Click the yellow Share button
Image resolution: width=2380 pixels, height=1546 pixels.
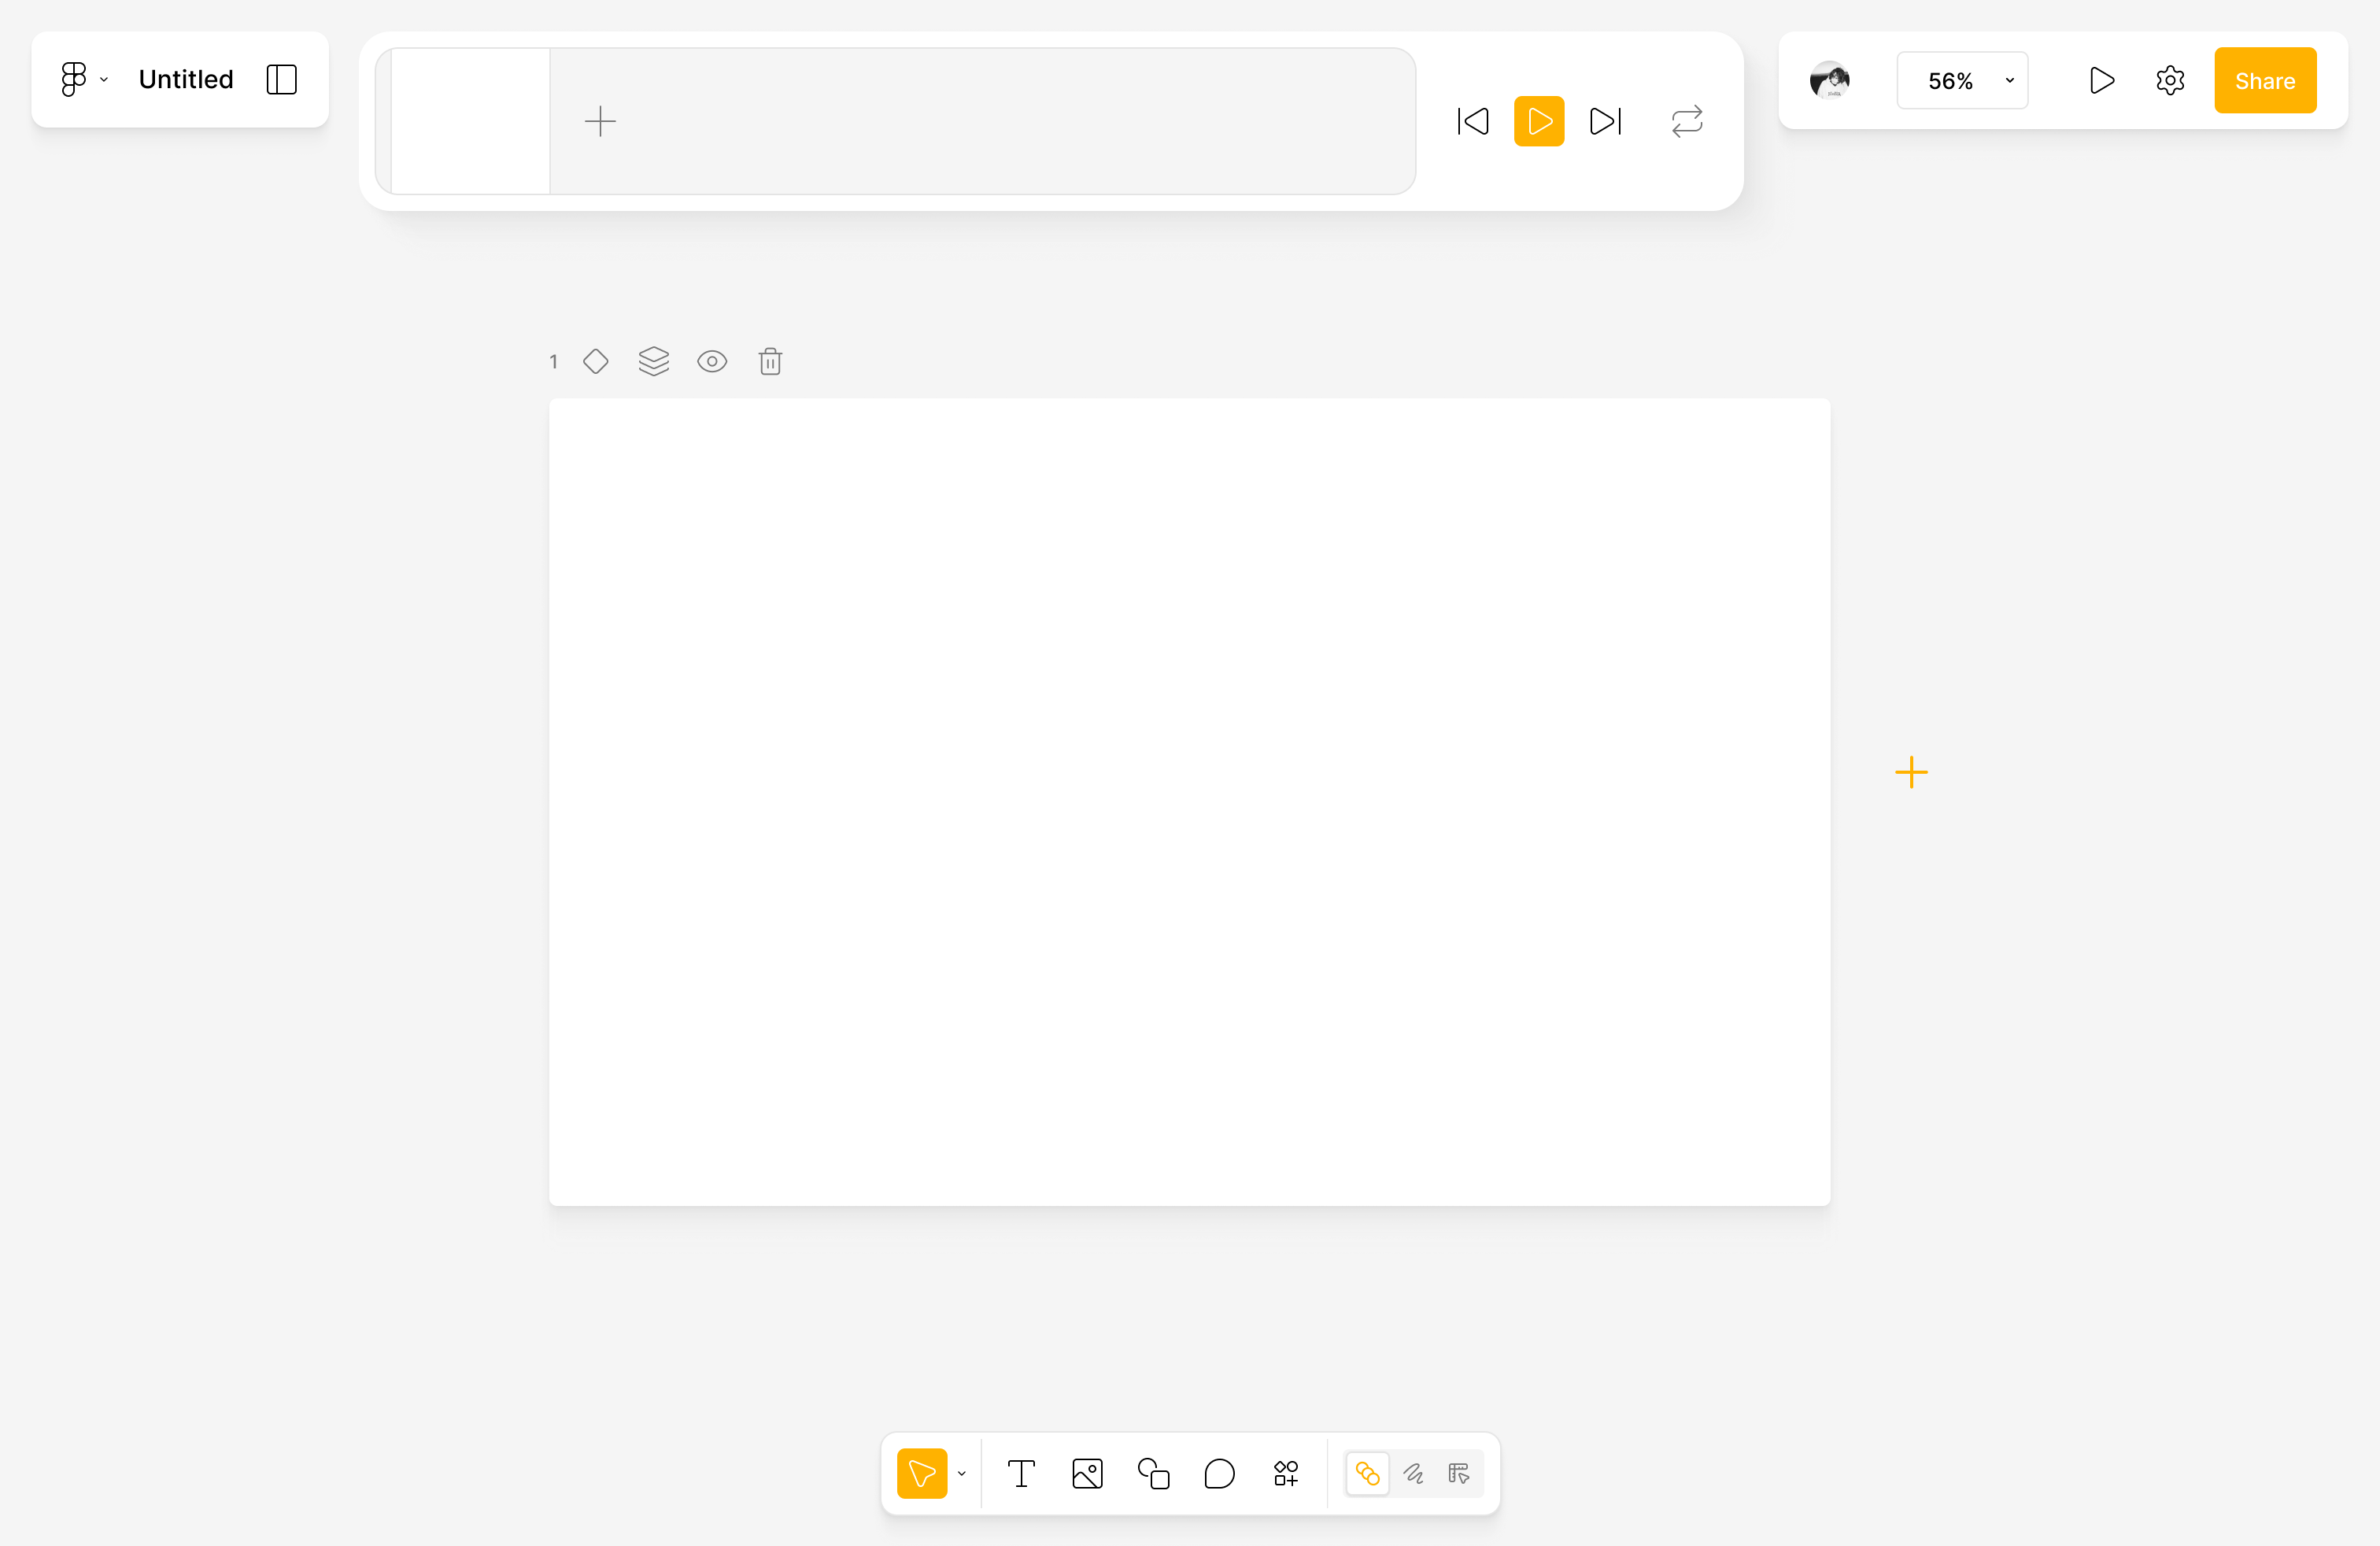[x=2265, y=80]
